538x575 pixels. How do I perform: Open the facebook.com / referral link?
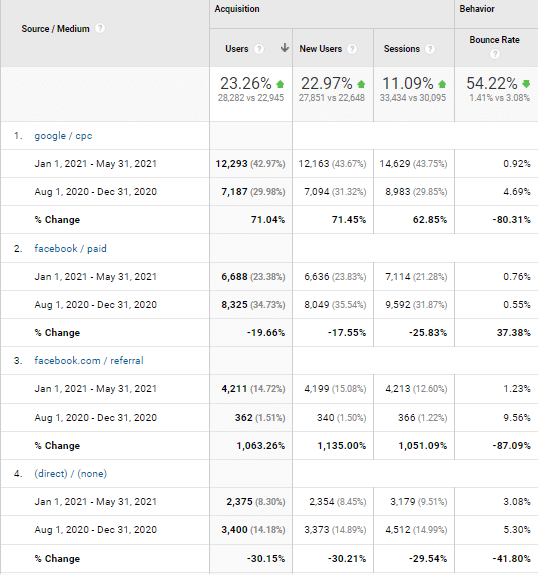point(89,361)
